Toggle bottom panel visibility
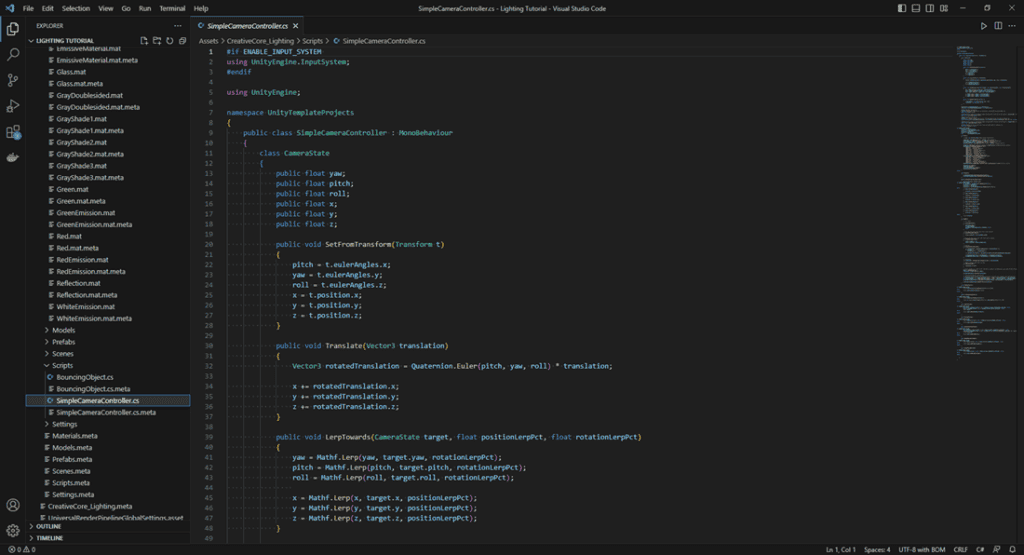 [916, 8]
